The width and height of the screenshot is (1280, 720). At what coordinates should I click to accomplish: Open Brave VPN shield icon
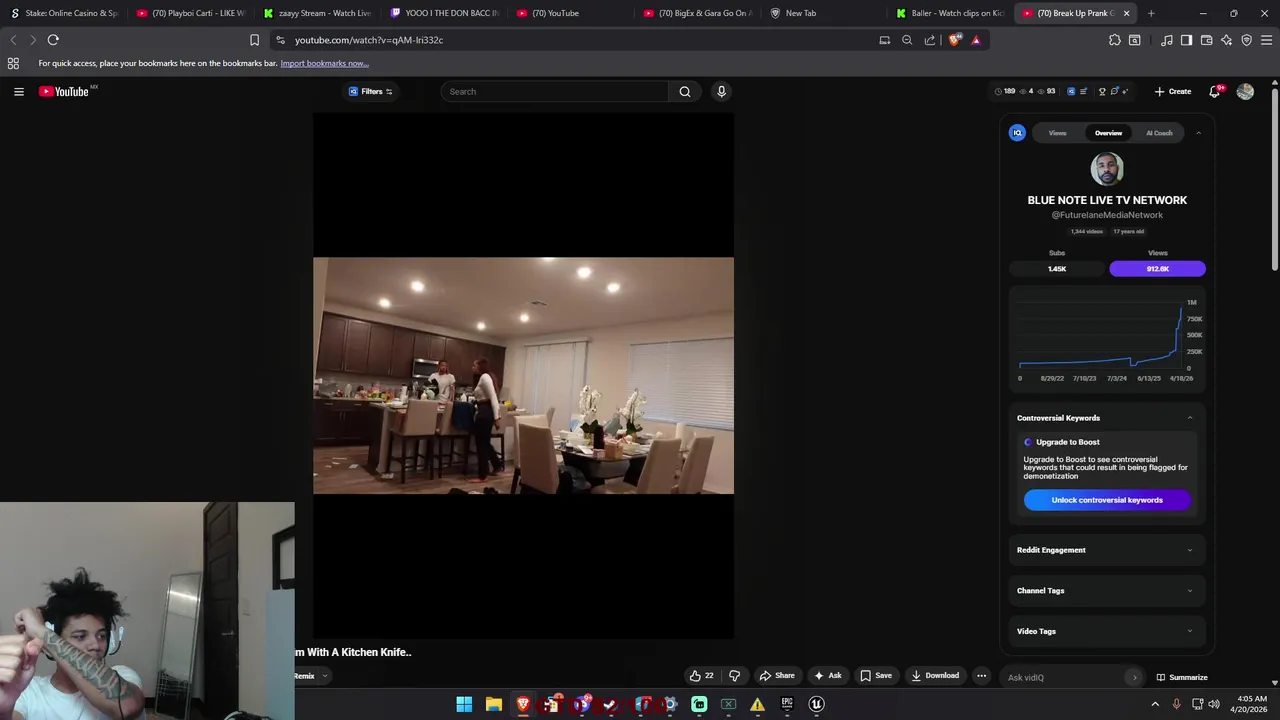[1246, 40]
